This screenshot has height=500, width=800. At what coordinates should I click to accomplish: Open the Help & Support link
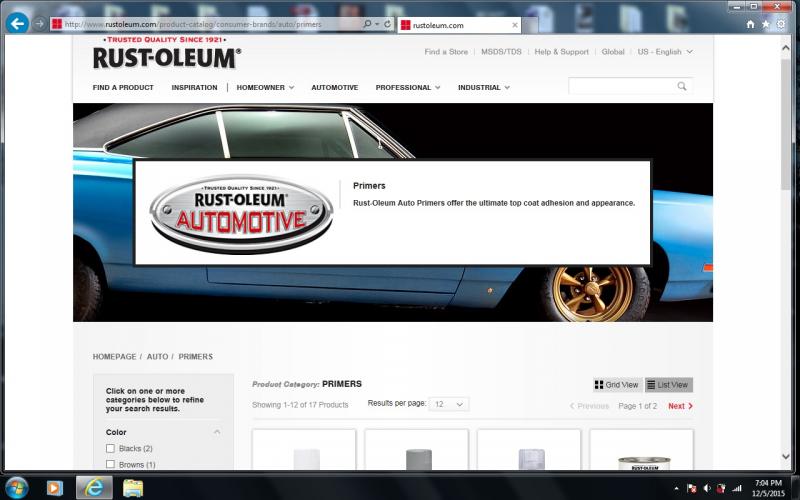click(x=561, y=52)
